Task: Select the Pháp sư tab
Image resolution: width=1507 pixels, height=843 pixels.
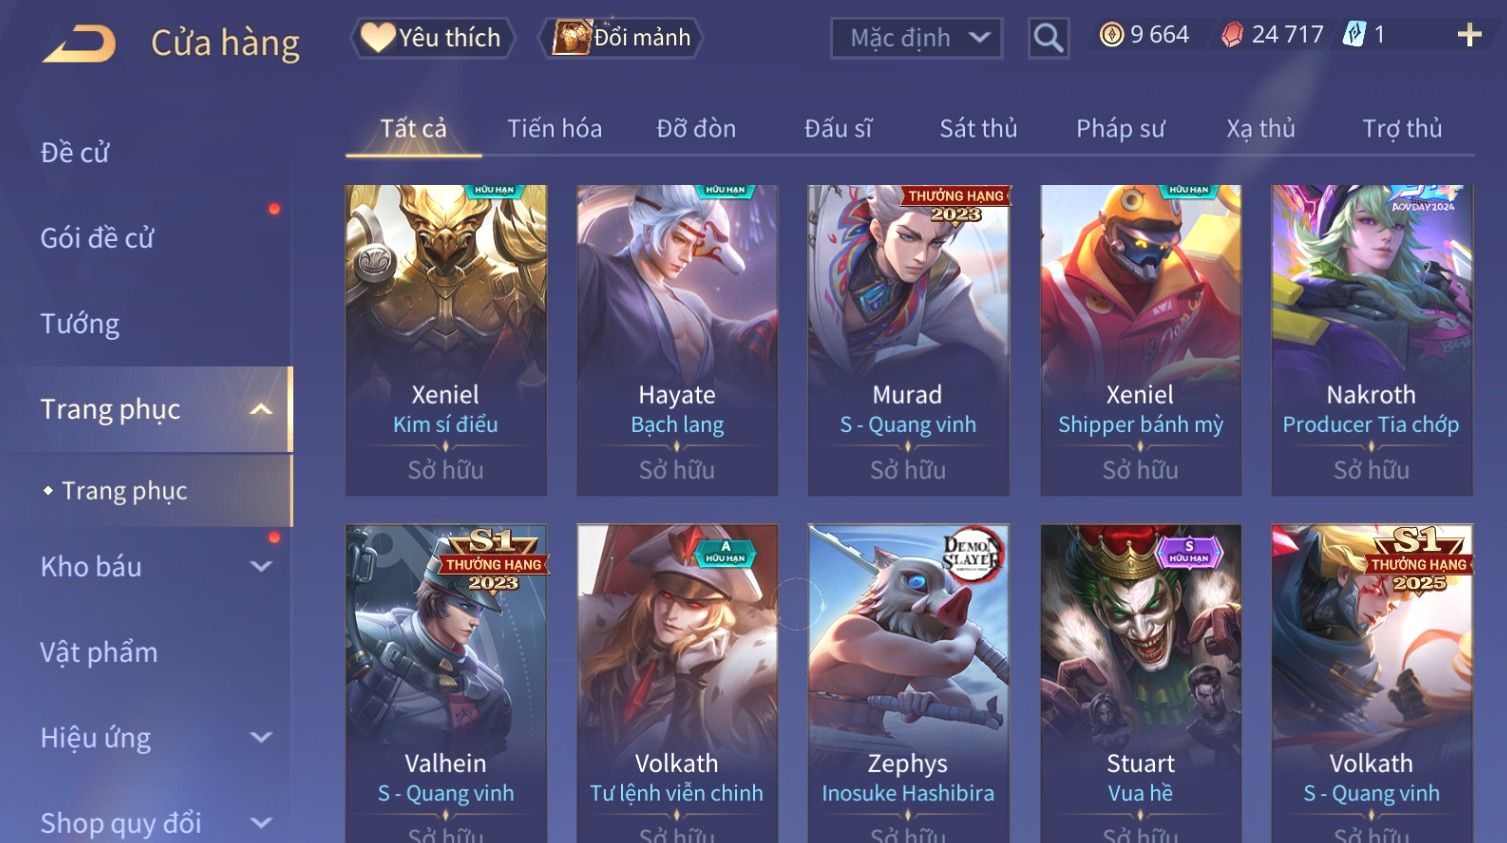Action: pyautogui.click(x=1120, y=129)
